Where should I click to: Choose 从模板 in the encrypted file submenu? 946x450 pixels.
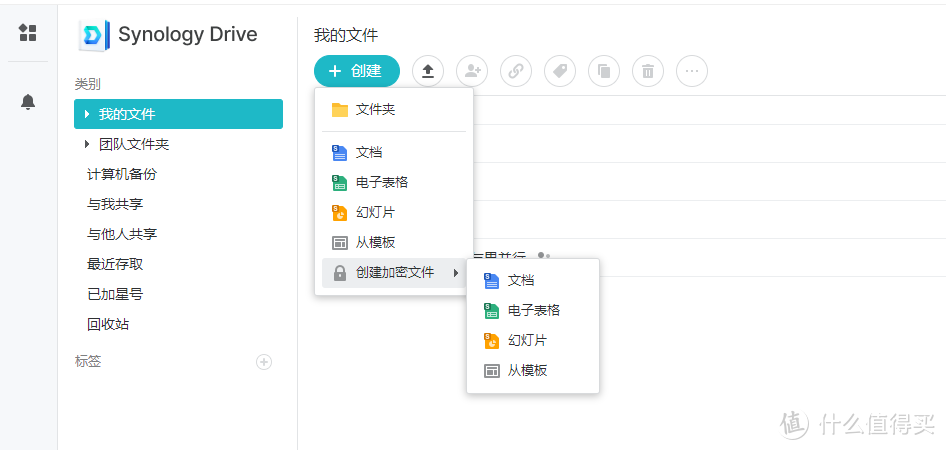click(x=527, y=370)
